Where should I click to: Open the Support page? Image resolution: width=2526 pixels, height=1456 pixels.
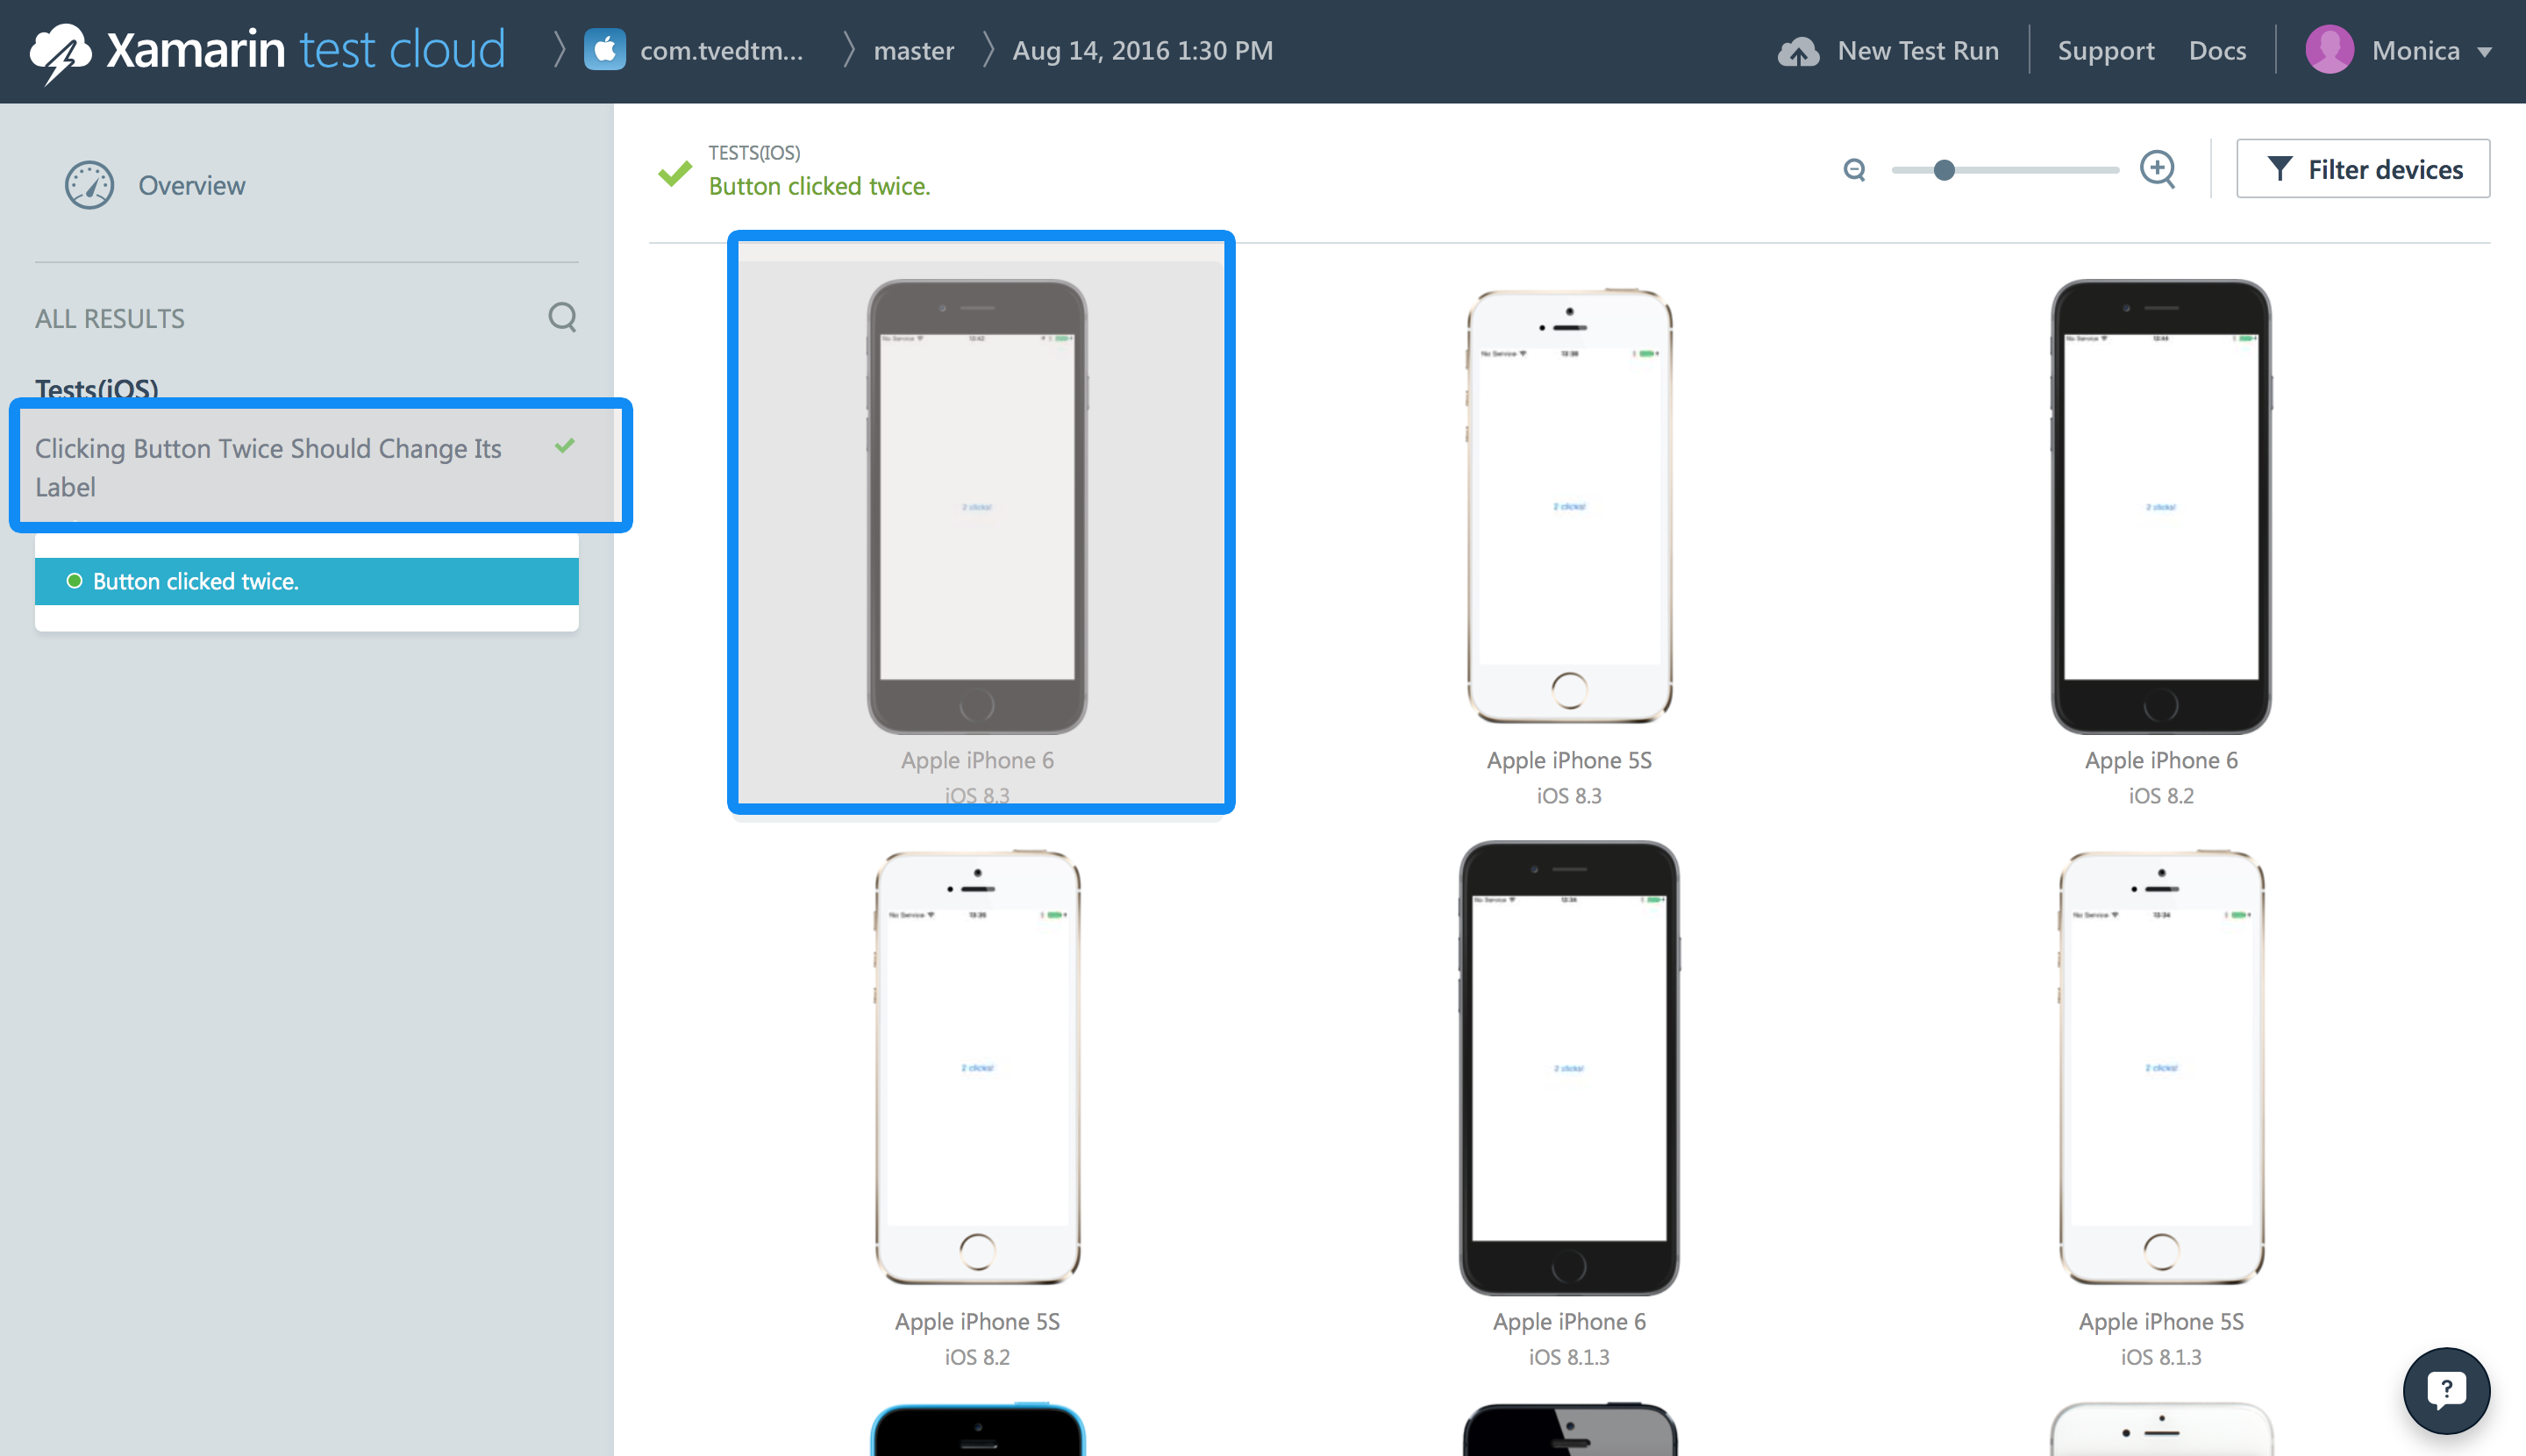pos(2105,51)
